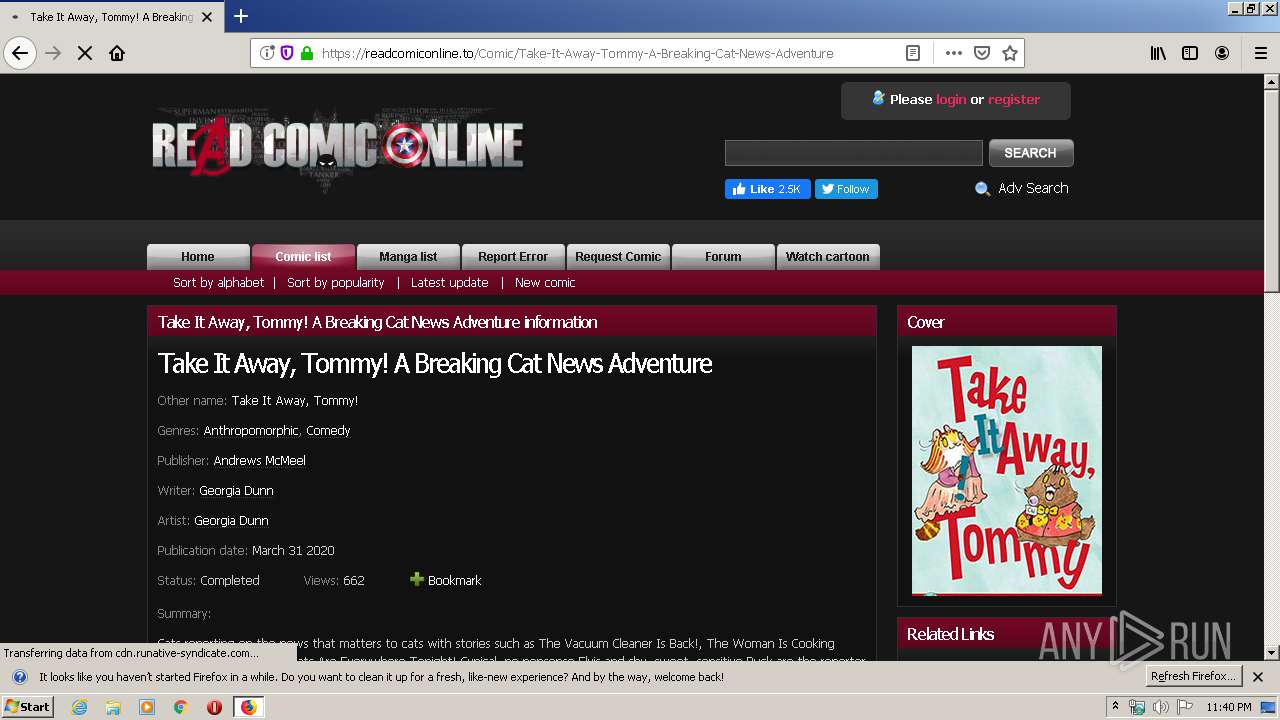Click the SEARCH button
Image resolution: width=1280 pixels, height=720 pixels.
1030,153
